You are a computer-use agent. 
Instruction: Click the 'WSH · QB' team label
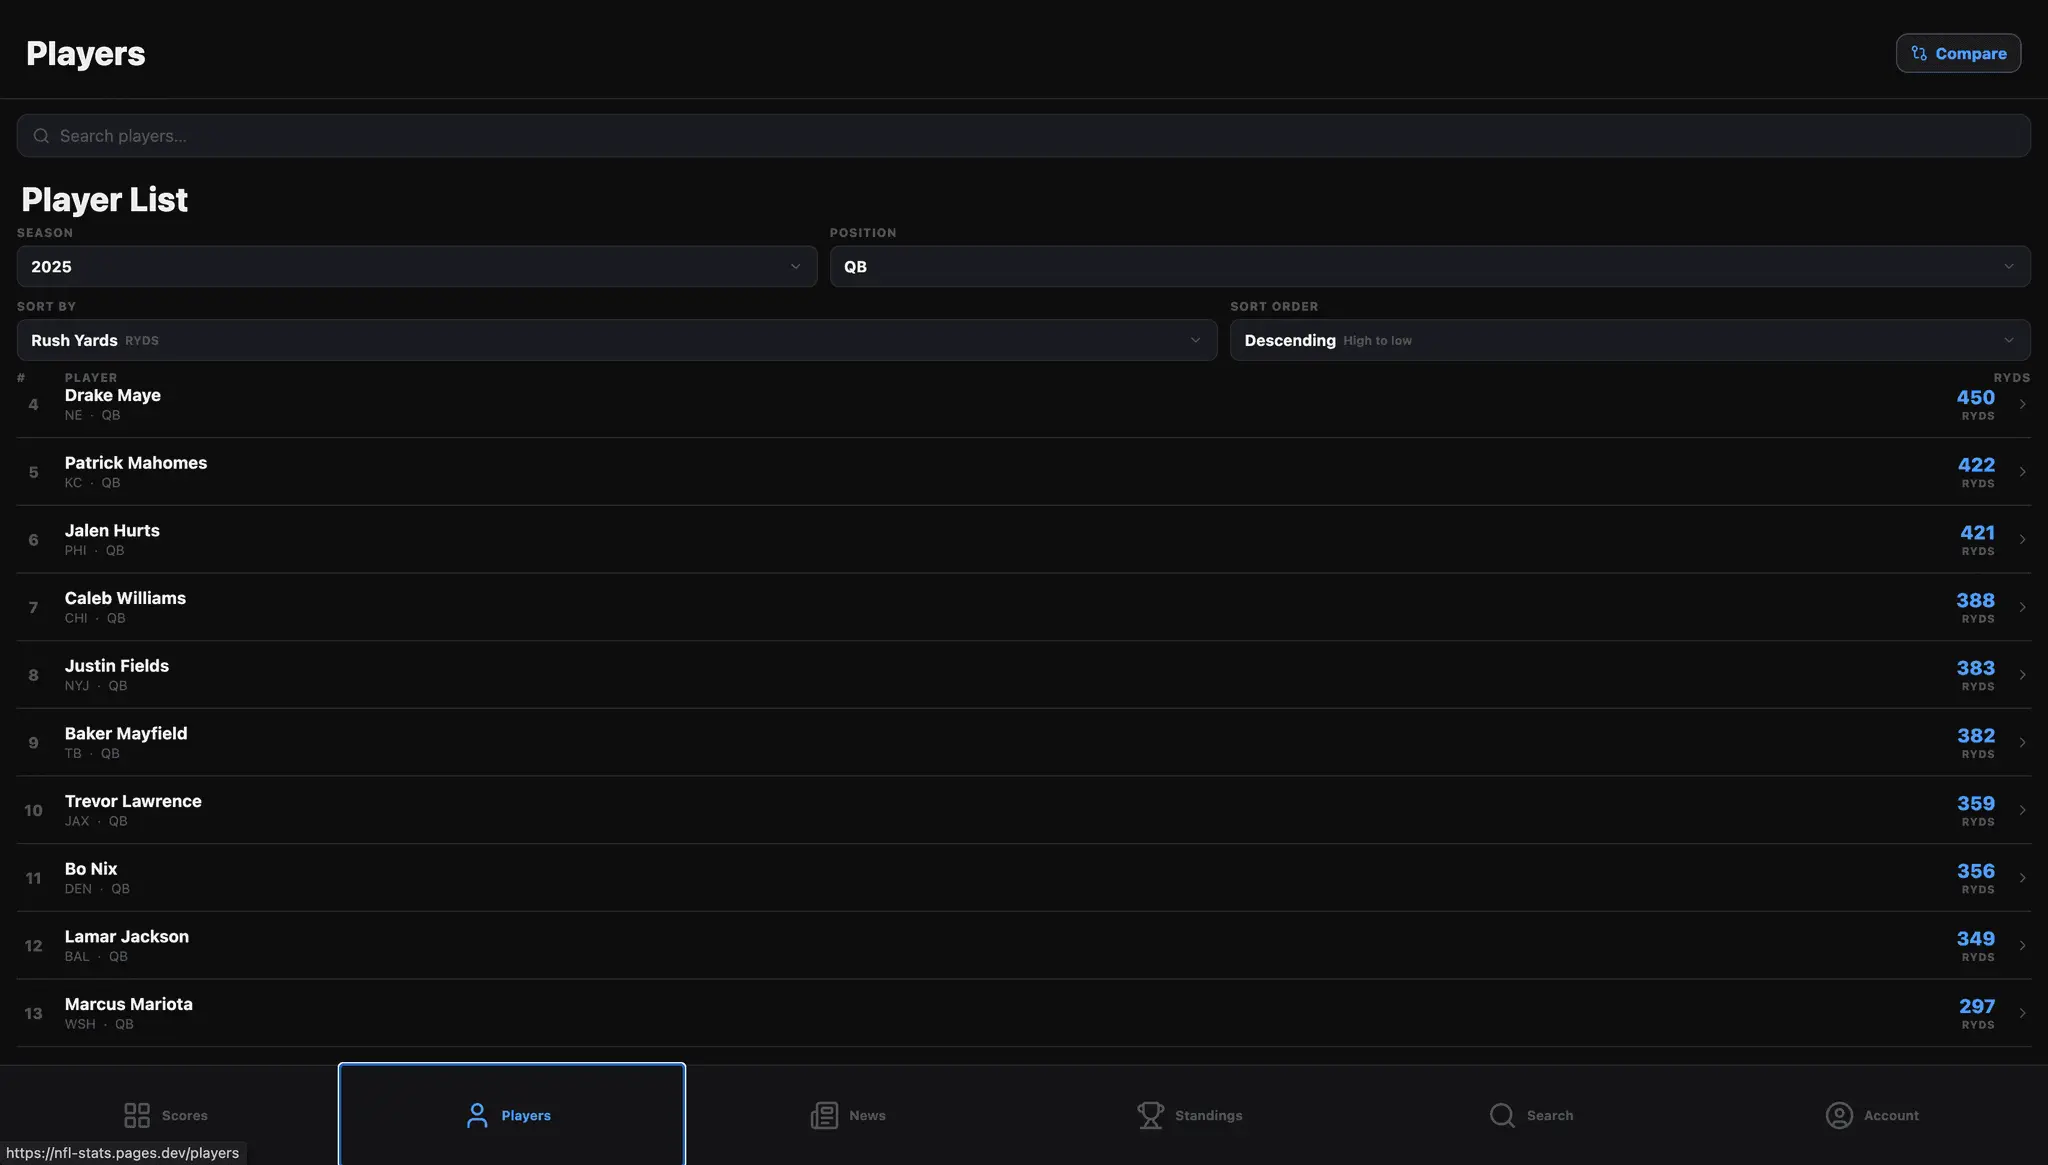point(99,1024)
